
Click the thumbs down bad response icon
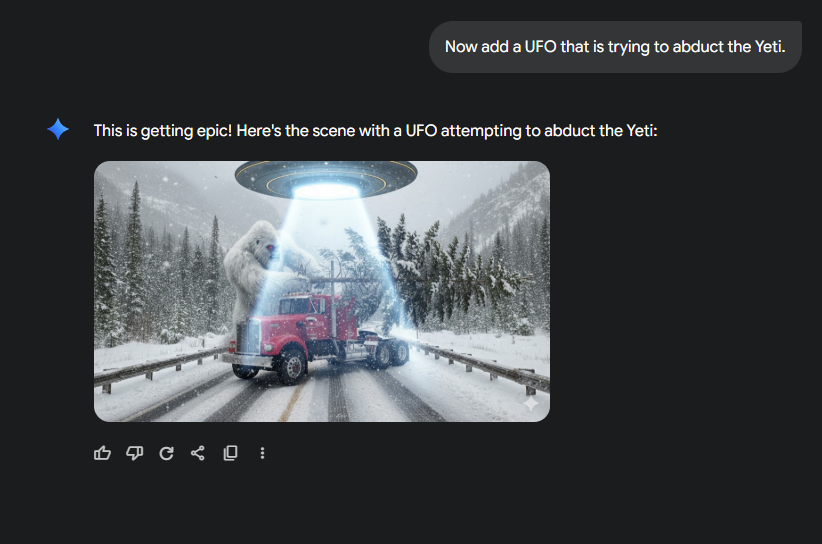point(134,453)
